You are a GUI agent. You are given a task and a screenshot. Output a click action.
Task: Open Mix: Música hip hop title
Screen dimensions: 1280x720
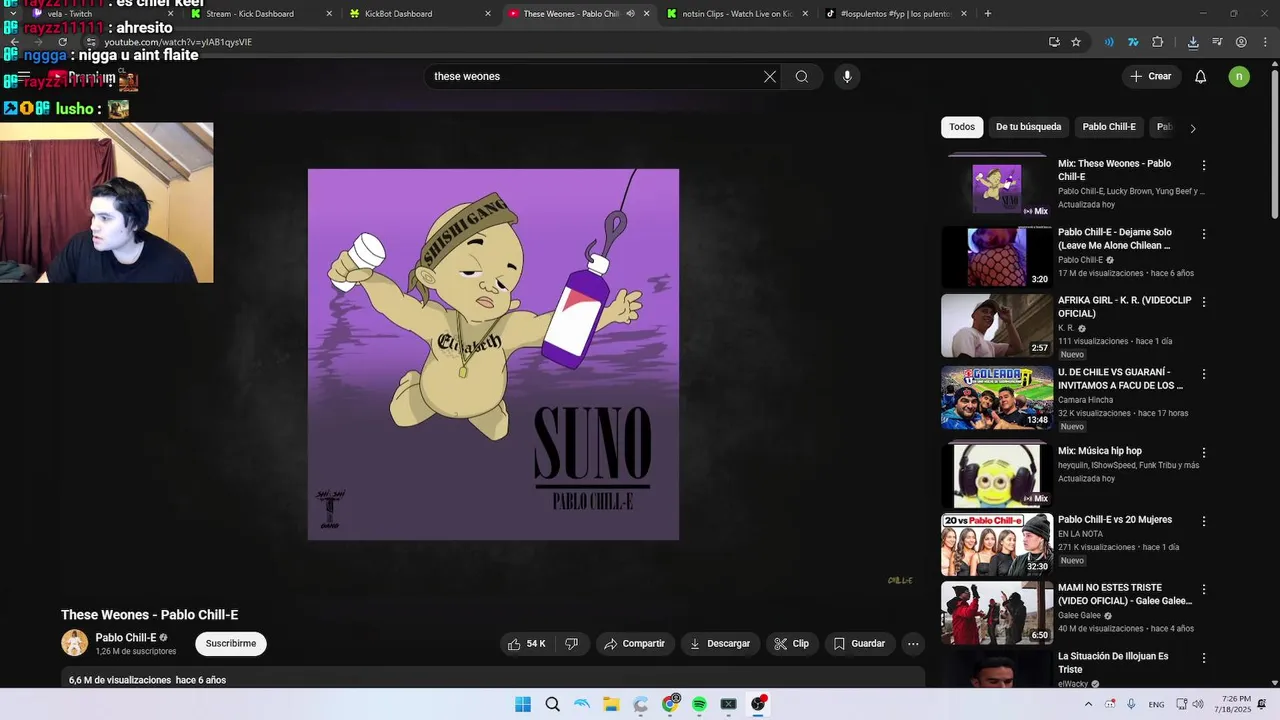(1100, 451)
